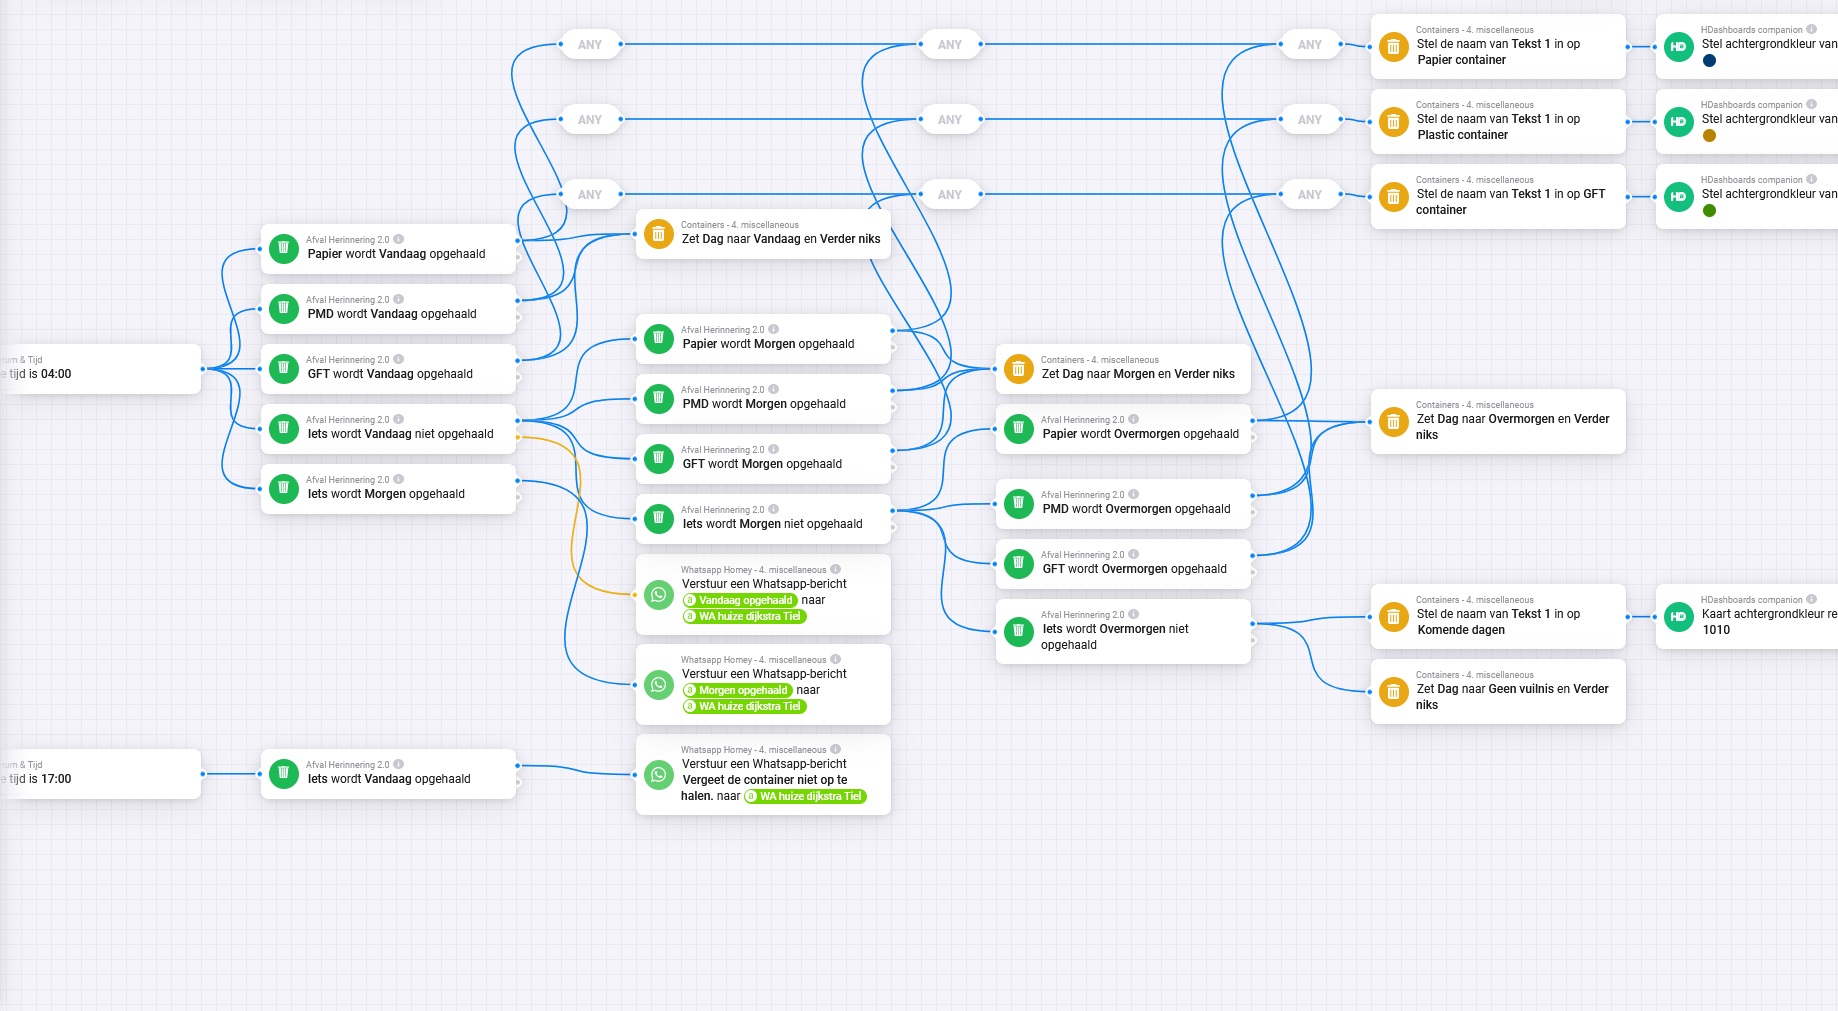The height and width of the screenshot is (1011, 1838).
Task: Click the green trash icon on Papier wordt Vandaag opgehaald
Action: coord(284,248)
